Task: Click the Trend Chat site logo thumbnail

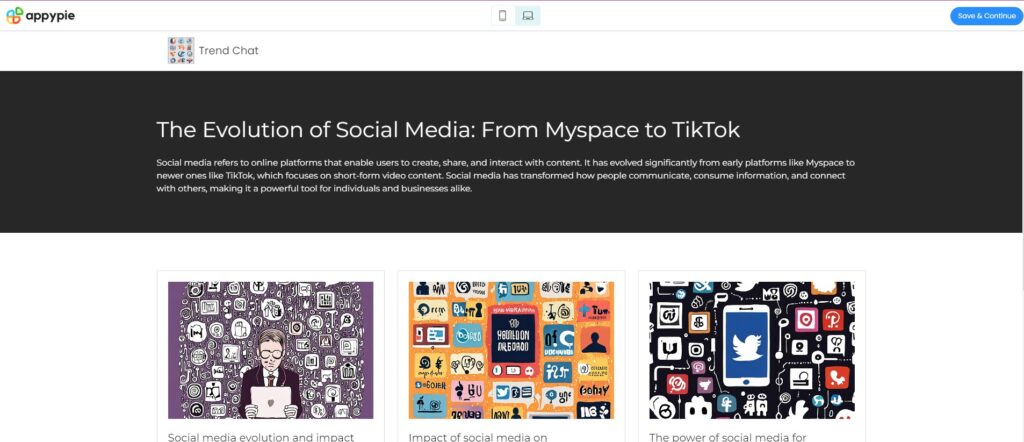Action: pos(181,50)
